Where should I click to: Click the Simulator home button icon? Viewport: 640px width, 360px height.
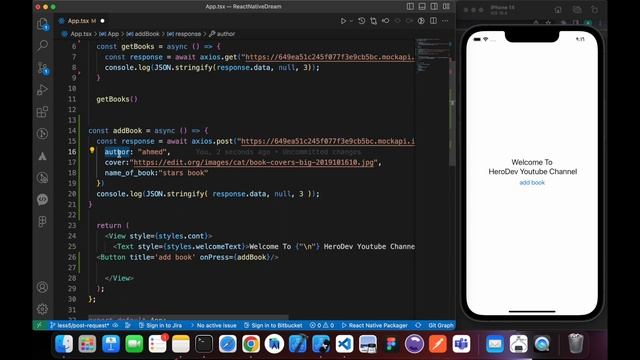[558, 10]
